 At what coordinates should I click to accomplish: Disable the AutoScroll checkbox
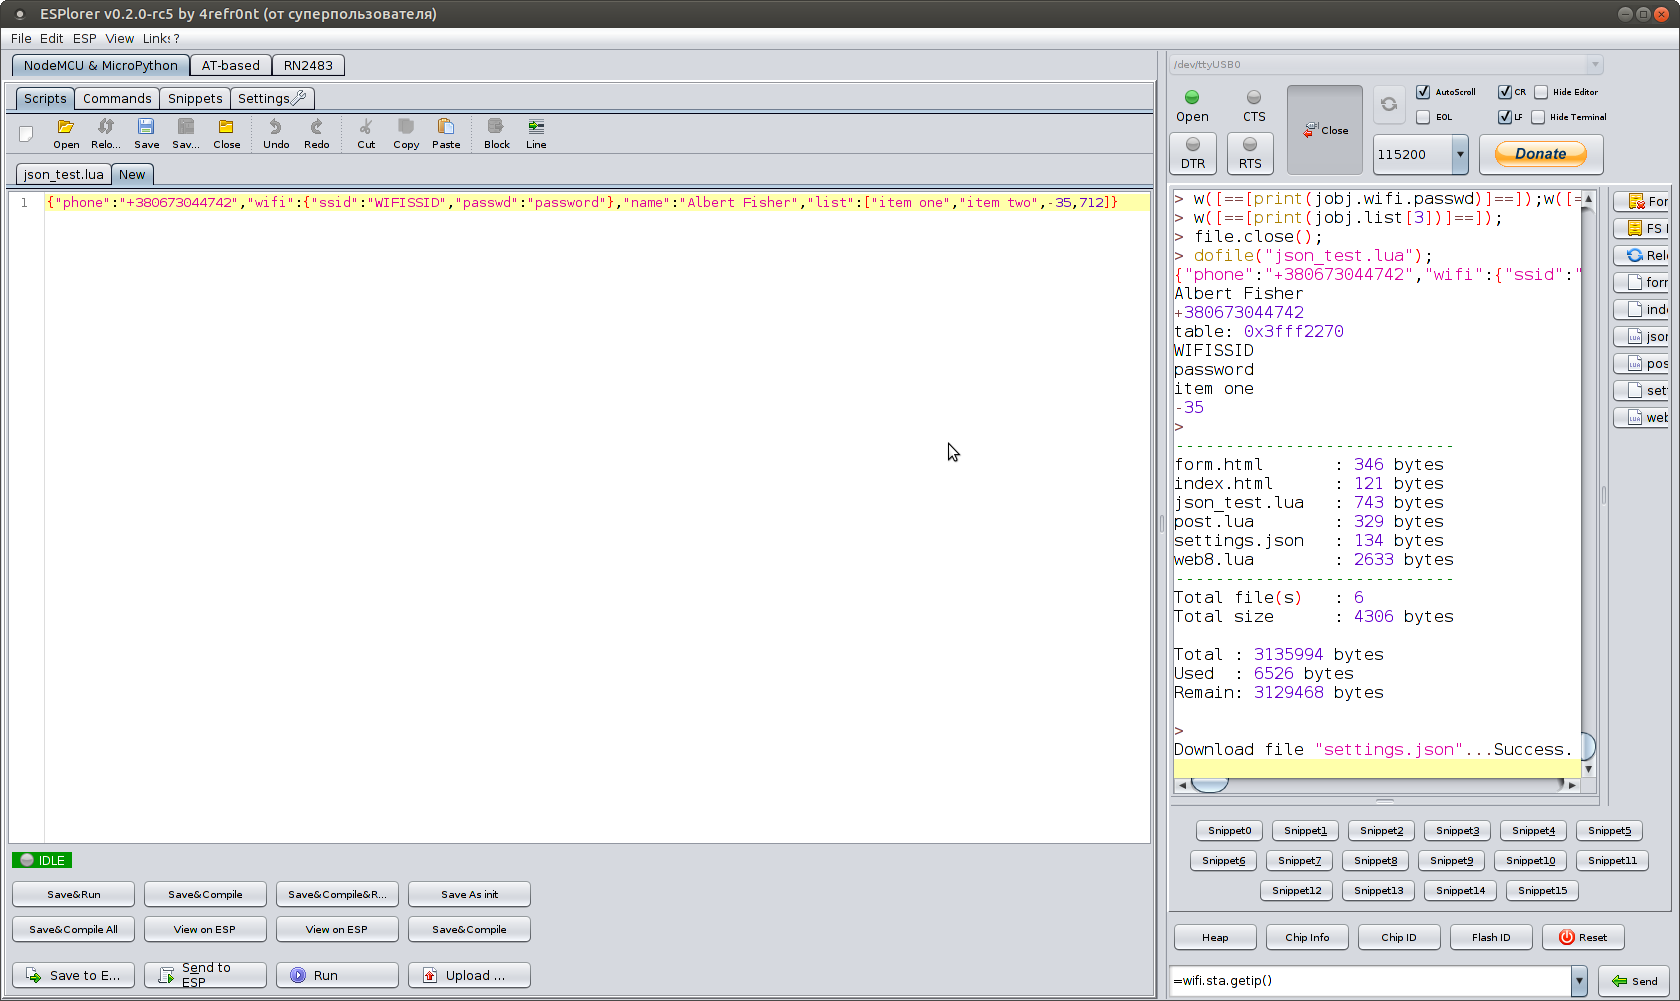pos(1423,92)
